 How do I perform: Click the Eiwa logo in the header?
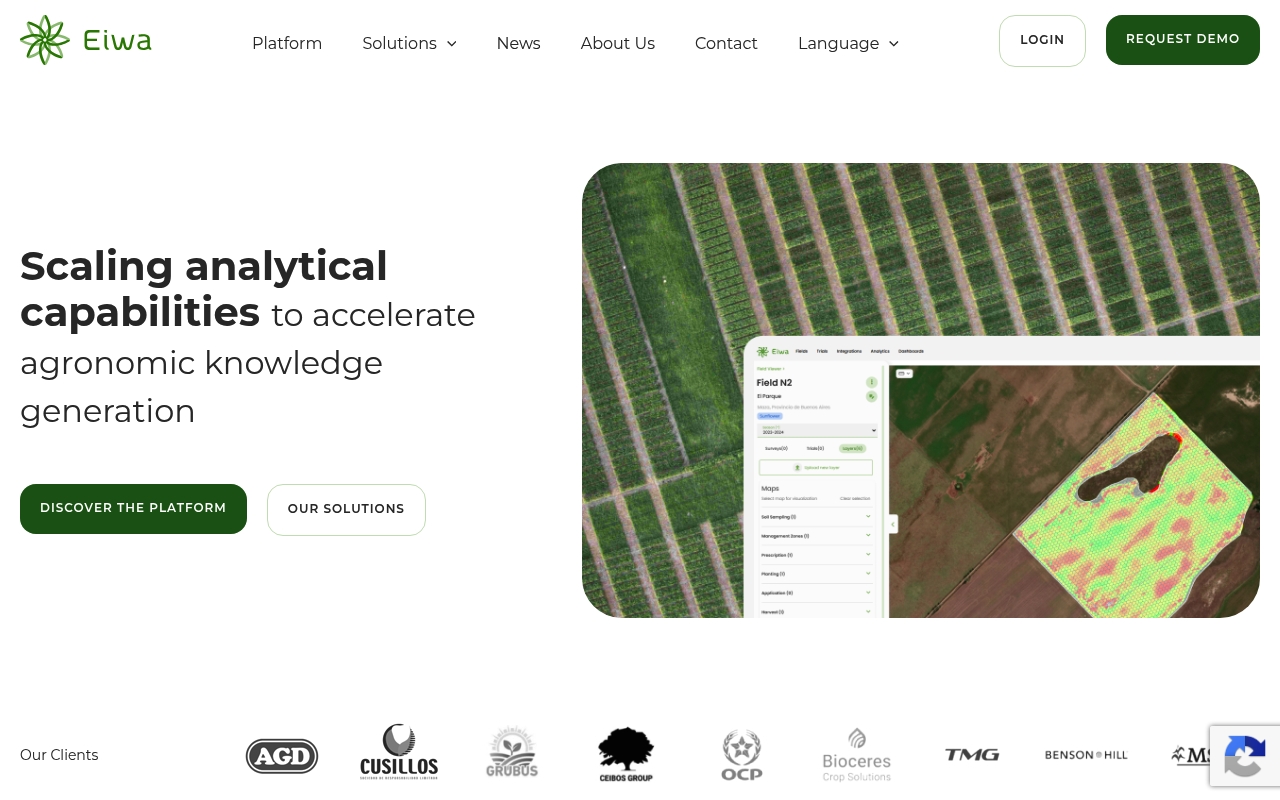pyautogui.click(x=86, y=40)
